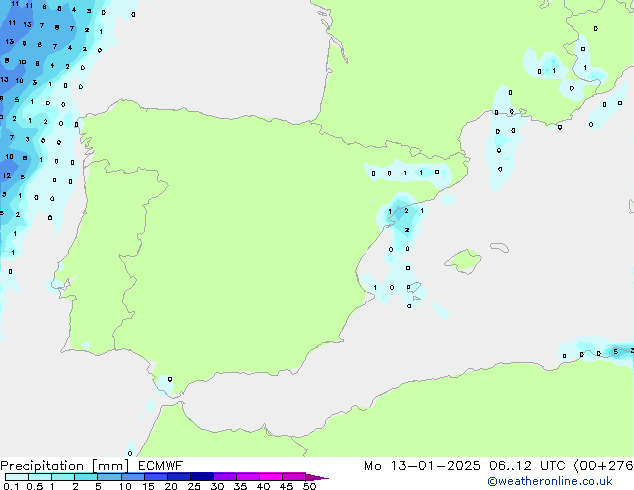This screenshot has width=634, height=490.
Task: Click the 45–50 mm legend swatch
Action: coord(294,477)
